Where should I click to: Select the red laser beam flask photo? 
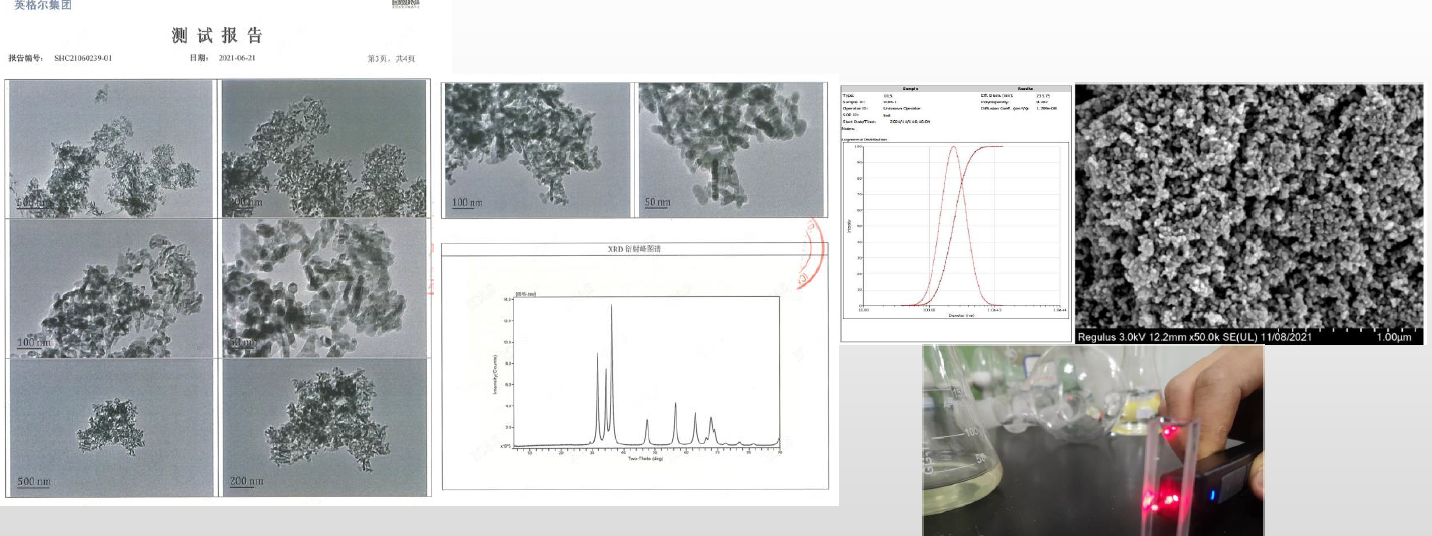click(1093, 440)
